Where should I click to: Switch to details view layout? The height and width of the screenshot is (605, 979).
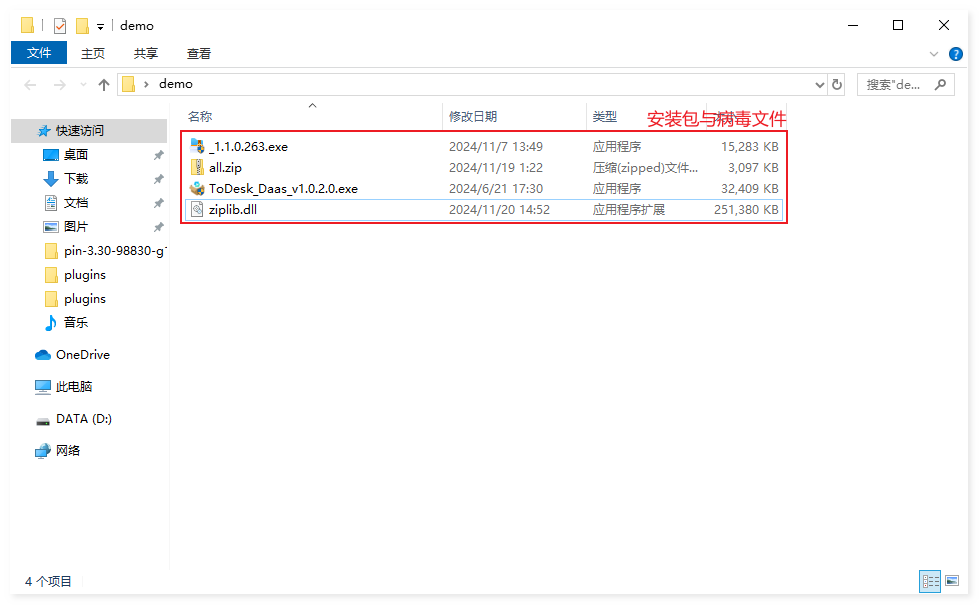coord(930,581)
